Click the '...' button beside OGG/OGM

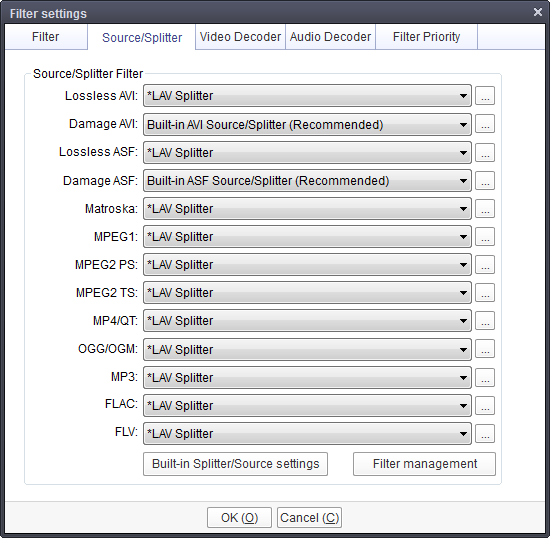click(x=485, y=349)
